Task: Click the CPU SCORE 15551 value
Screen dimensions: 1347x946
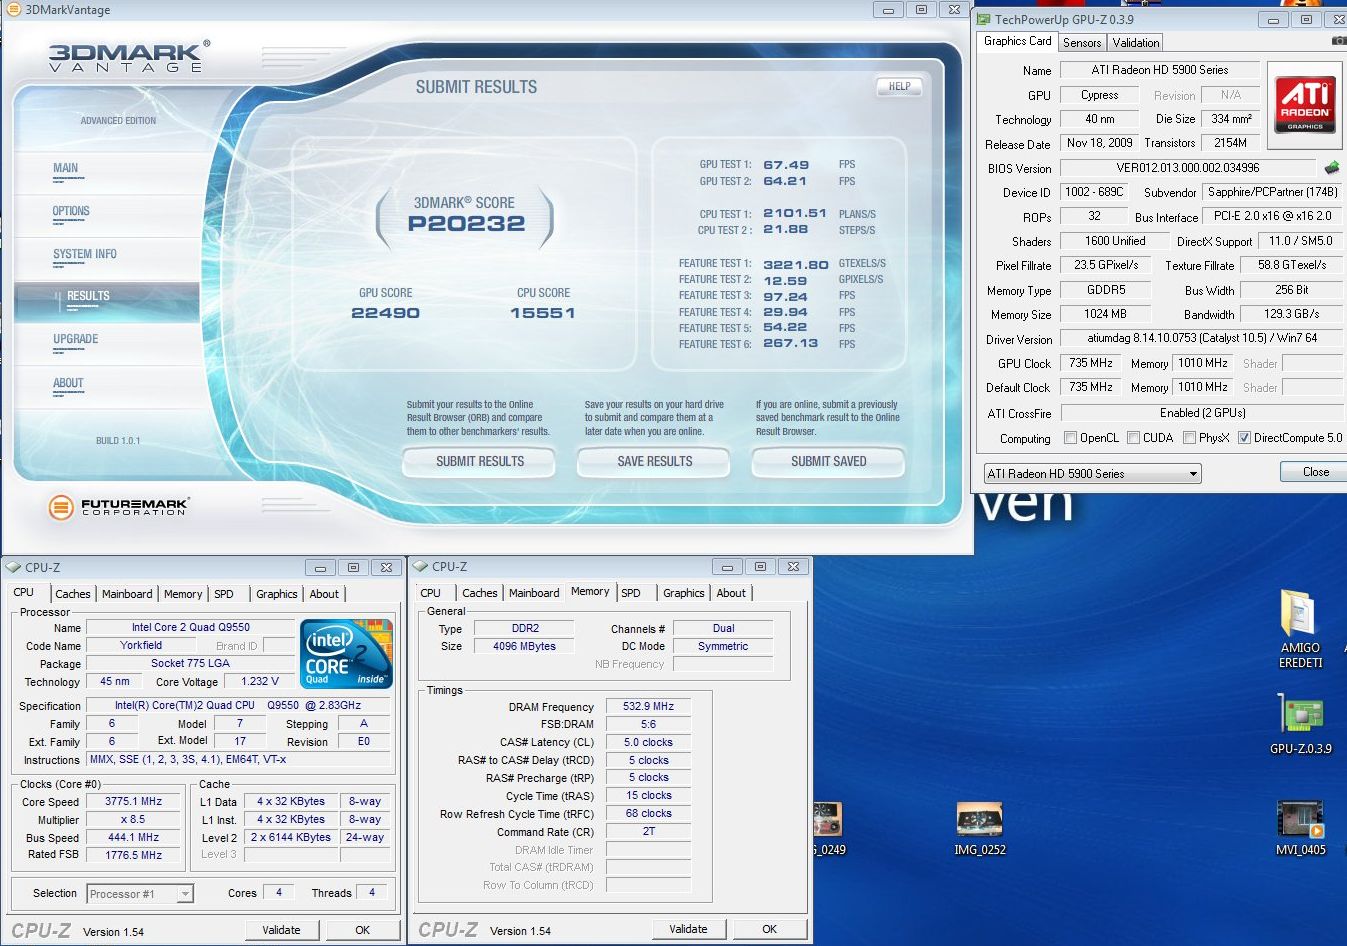Action: pyautogui.click(x=543, y=313)
